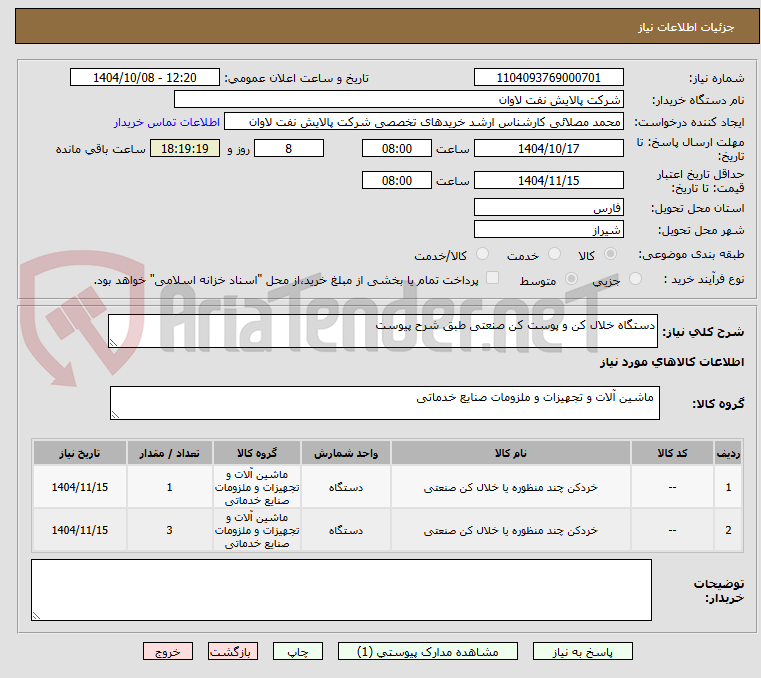Click the response deadline date 1404/10/17
This screenshot has height=678, width=761.
click(548, 148)
